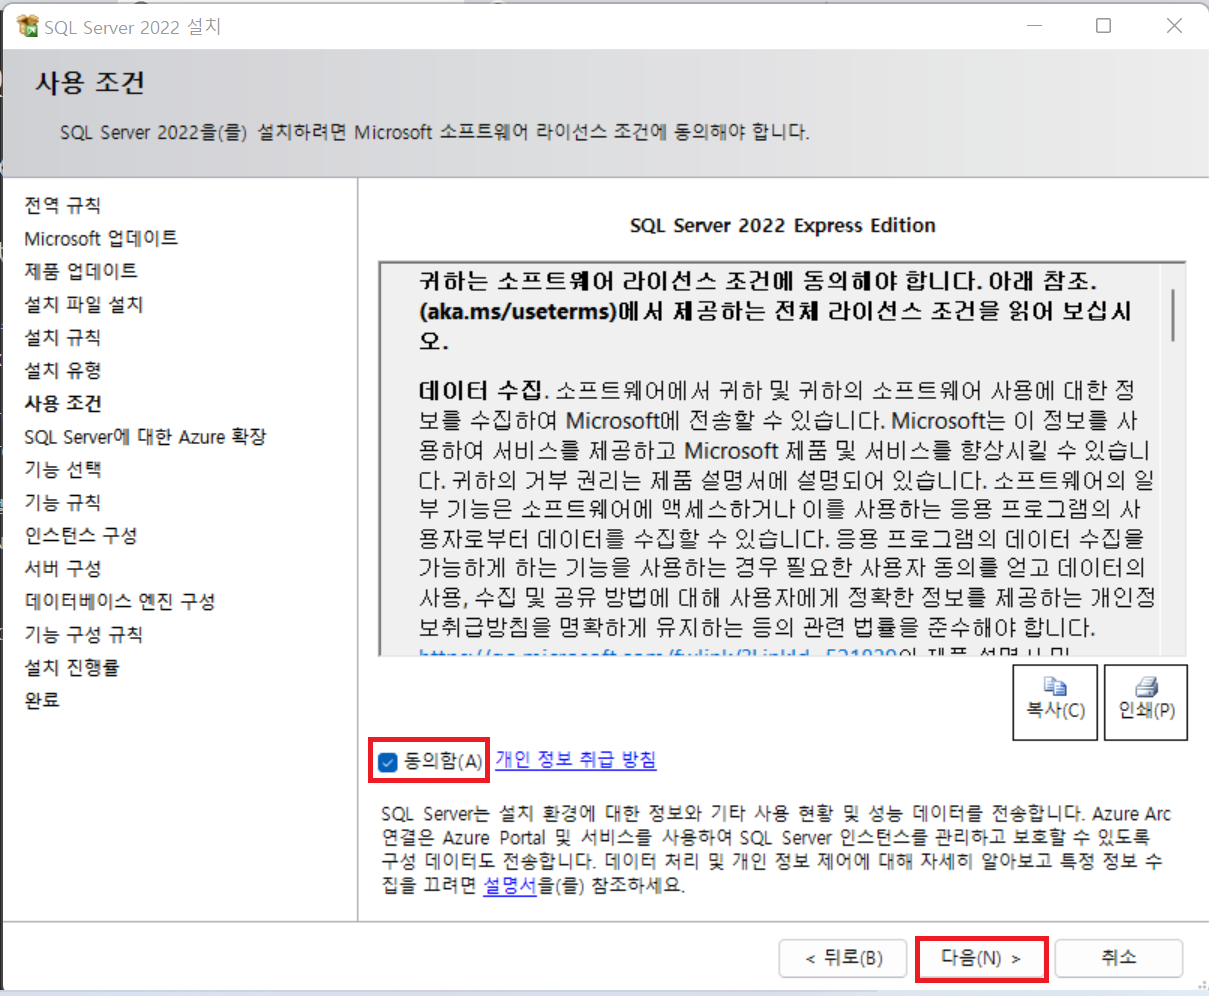Select the 기능 규칙 step

pos(63,502)
